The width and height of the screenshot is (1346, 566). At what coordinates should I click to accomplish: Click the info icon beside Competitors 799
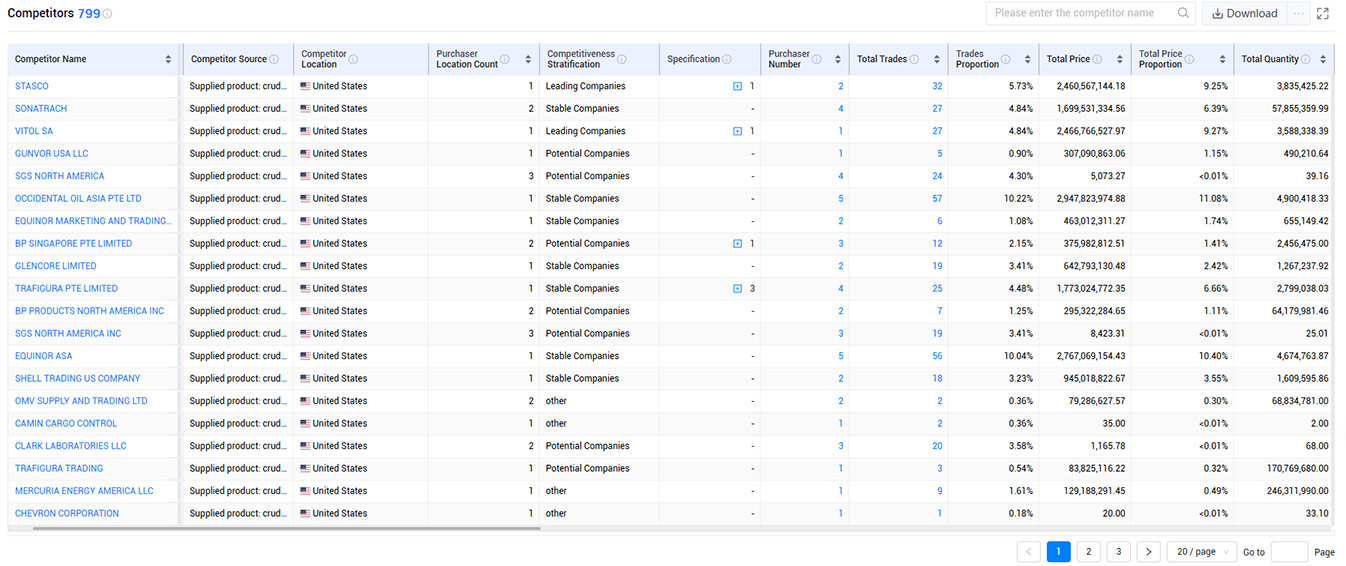[x=108, y=14]
